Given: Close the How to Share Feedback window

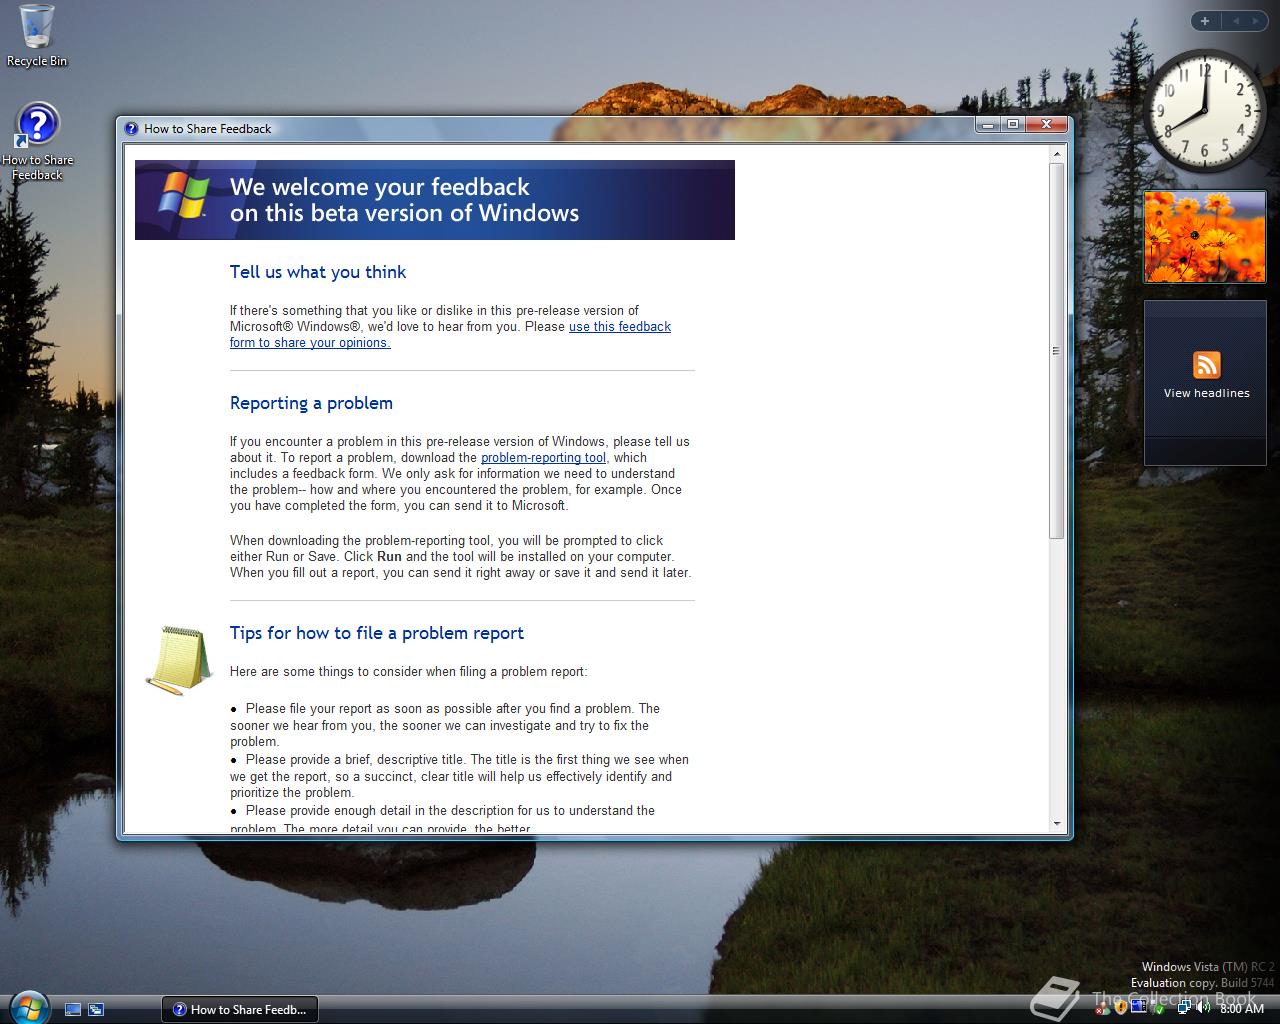Looking at the screenshot, I should tap(1046, 124).
